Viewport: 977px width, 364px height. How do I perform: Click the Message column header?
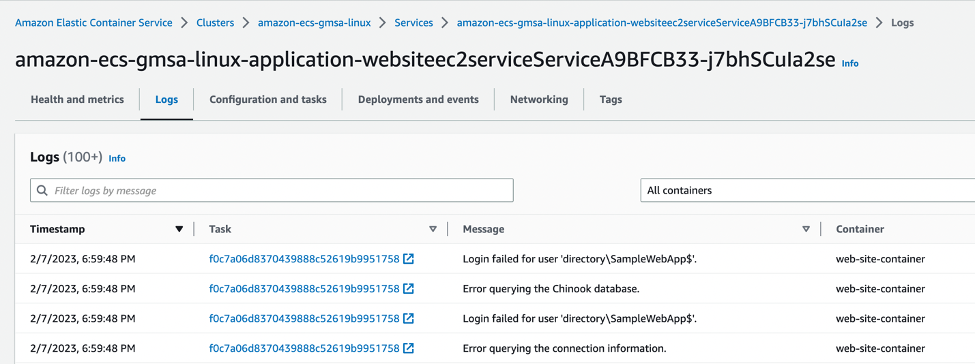point(484,229)
